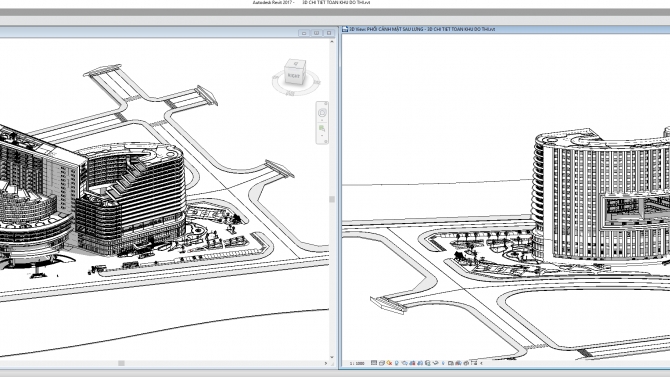Click the Unlocked 3D View icon

428,363
